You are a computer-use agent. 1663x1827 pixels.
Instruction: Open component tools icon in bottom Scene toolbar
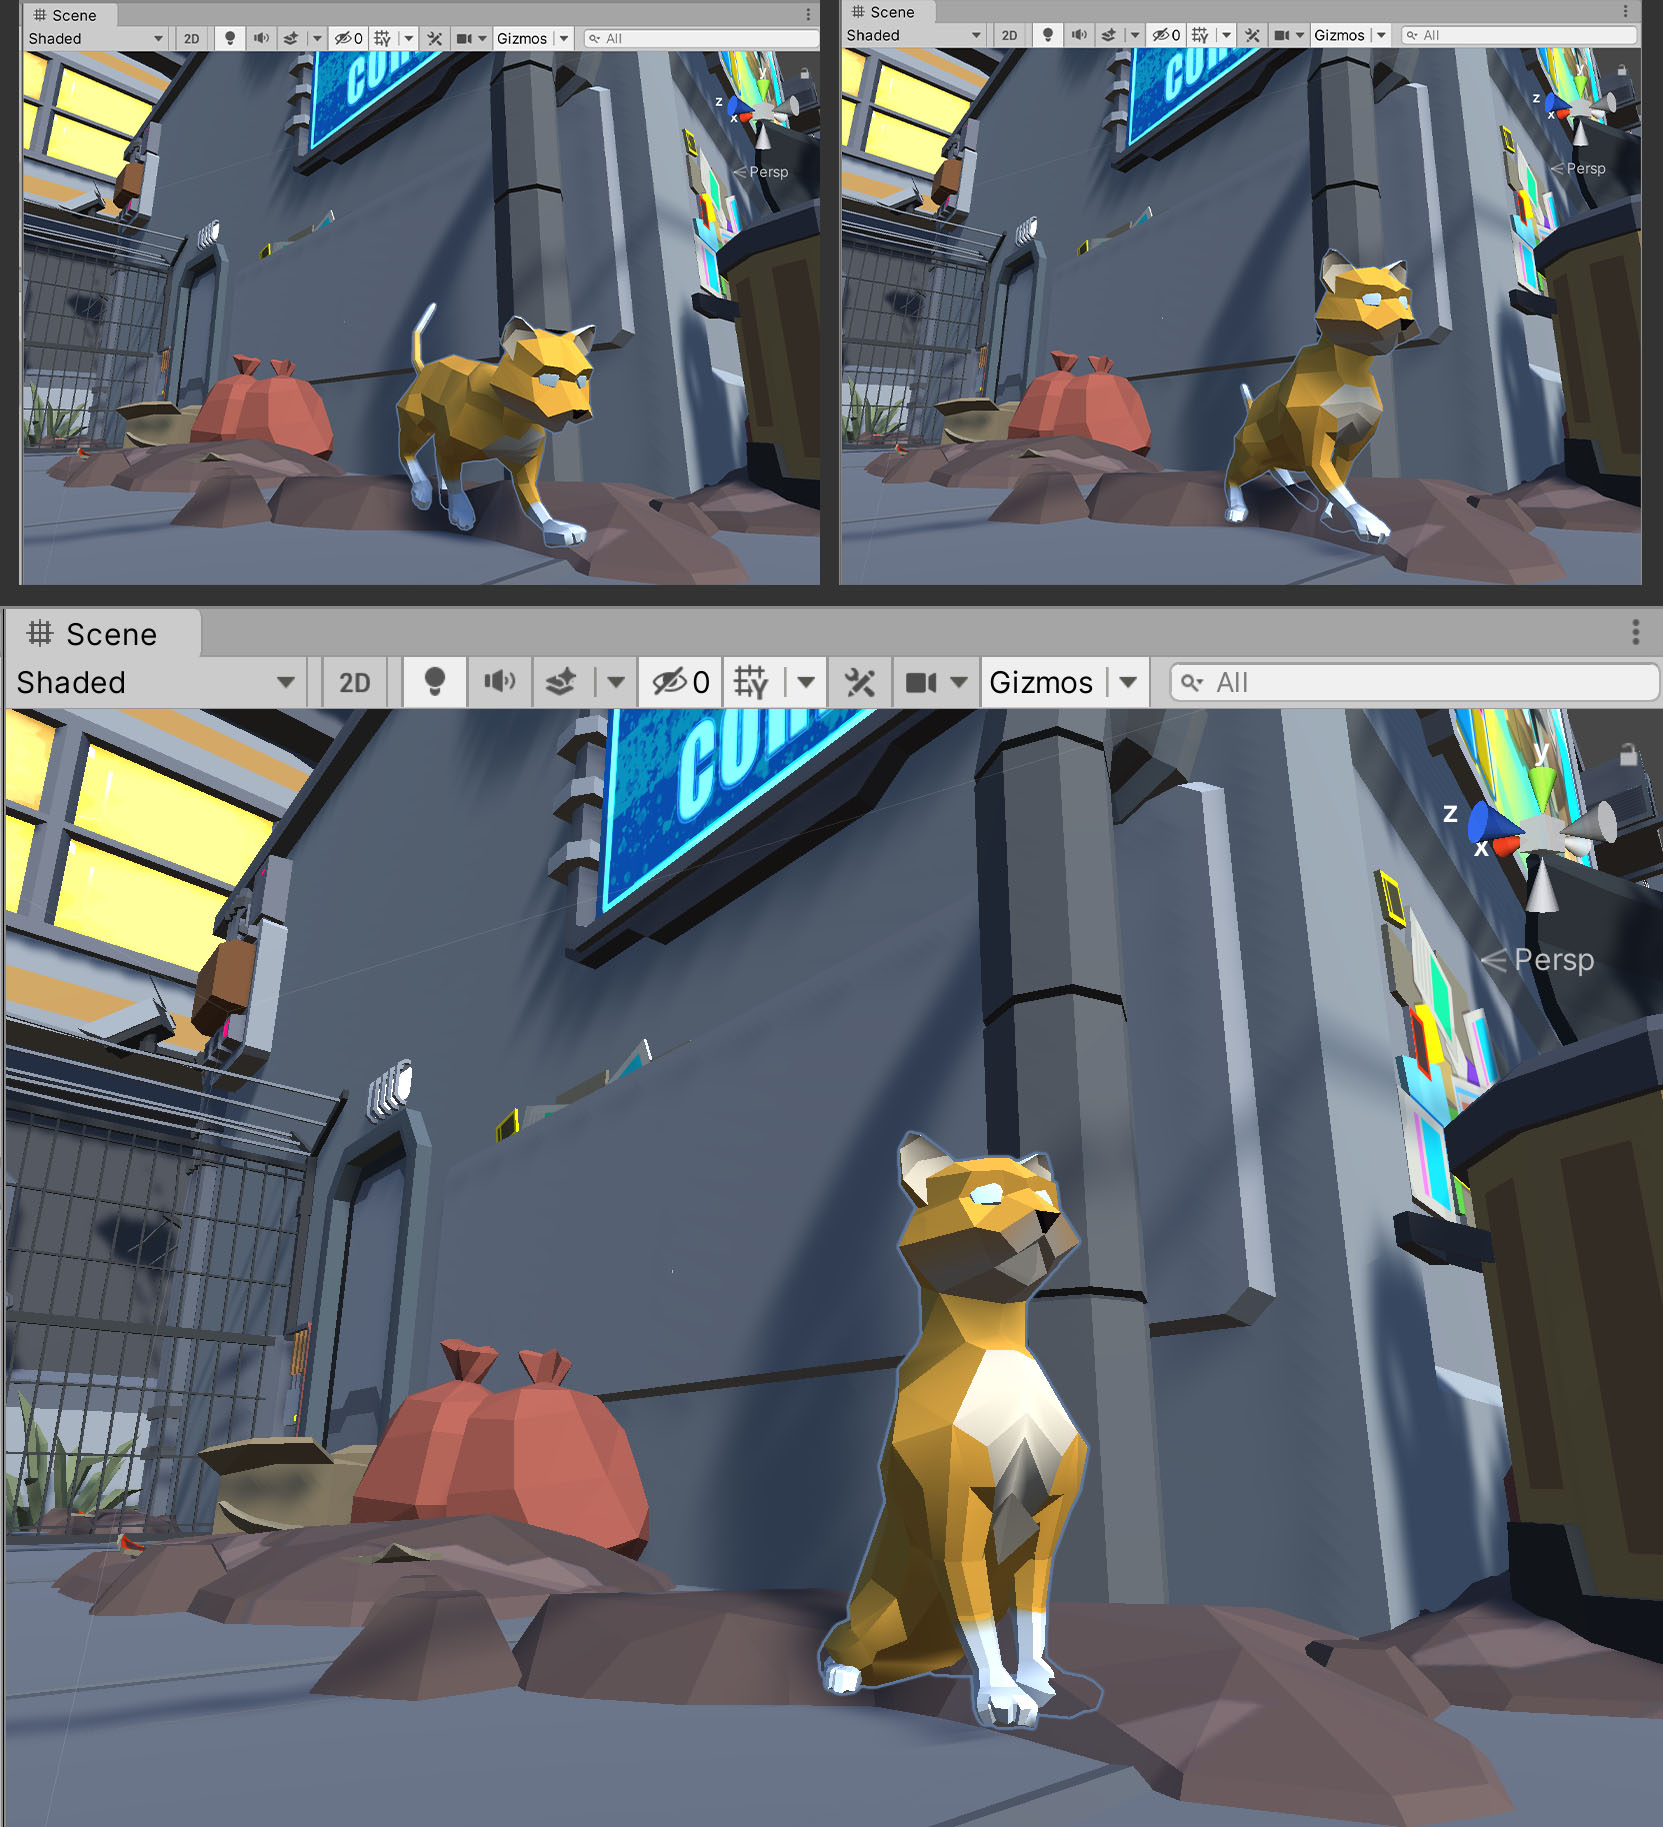point(859,683)
